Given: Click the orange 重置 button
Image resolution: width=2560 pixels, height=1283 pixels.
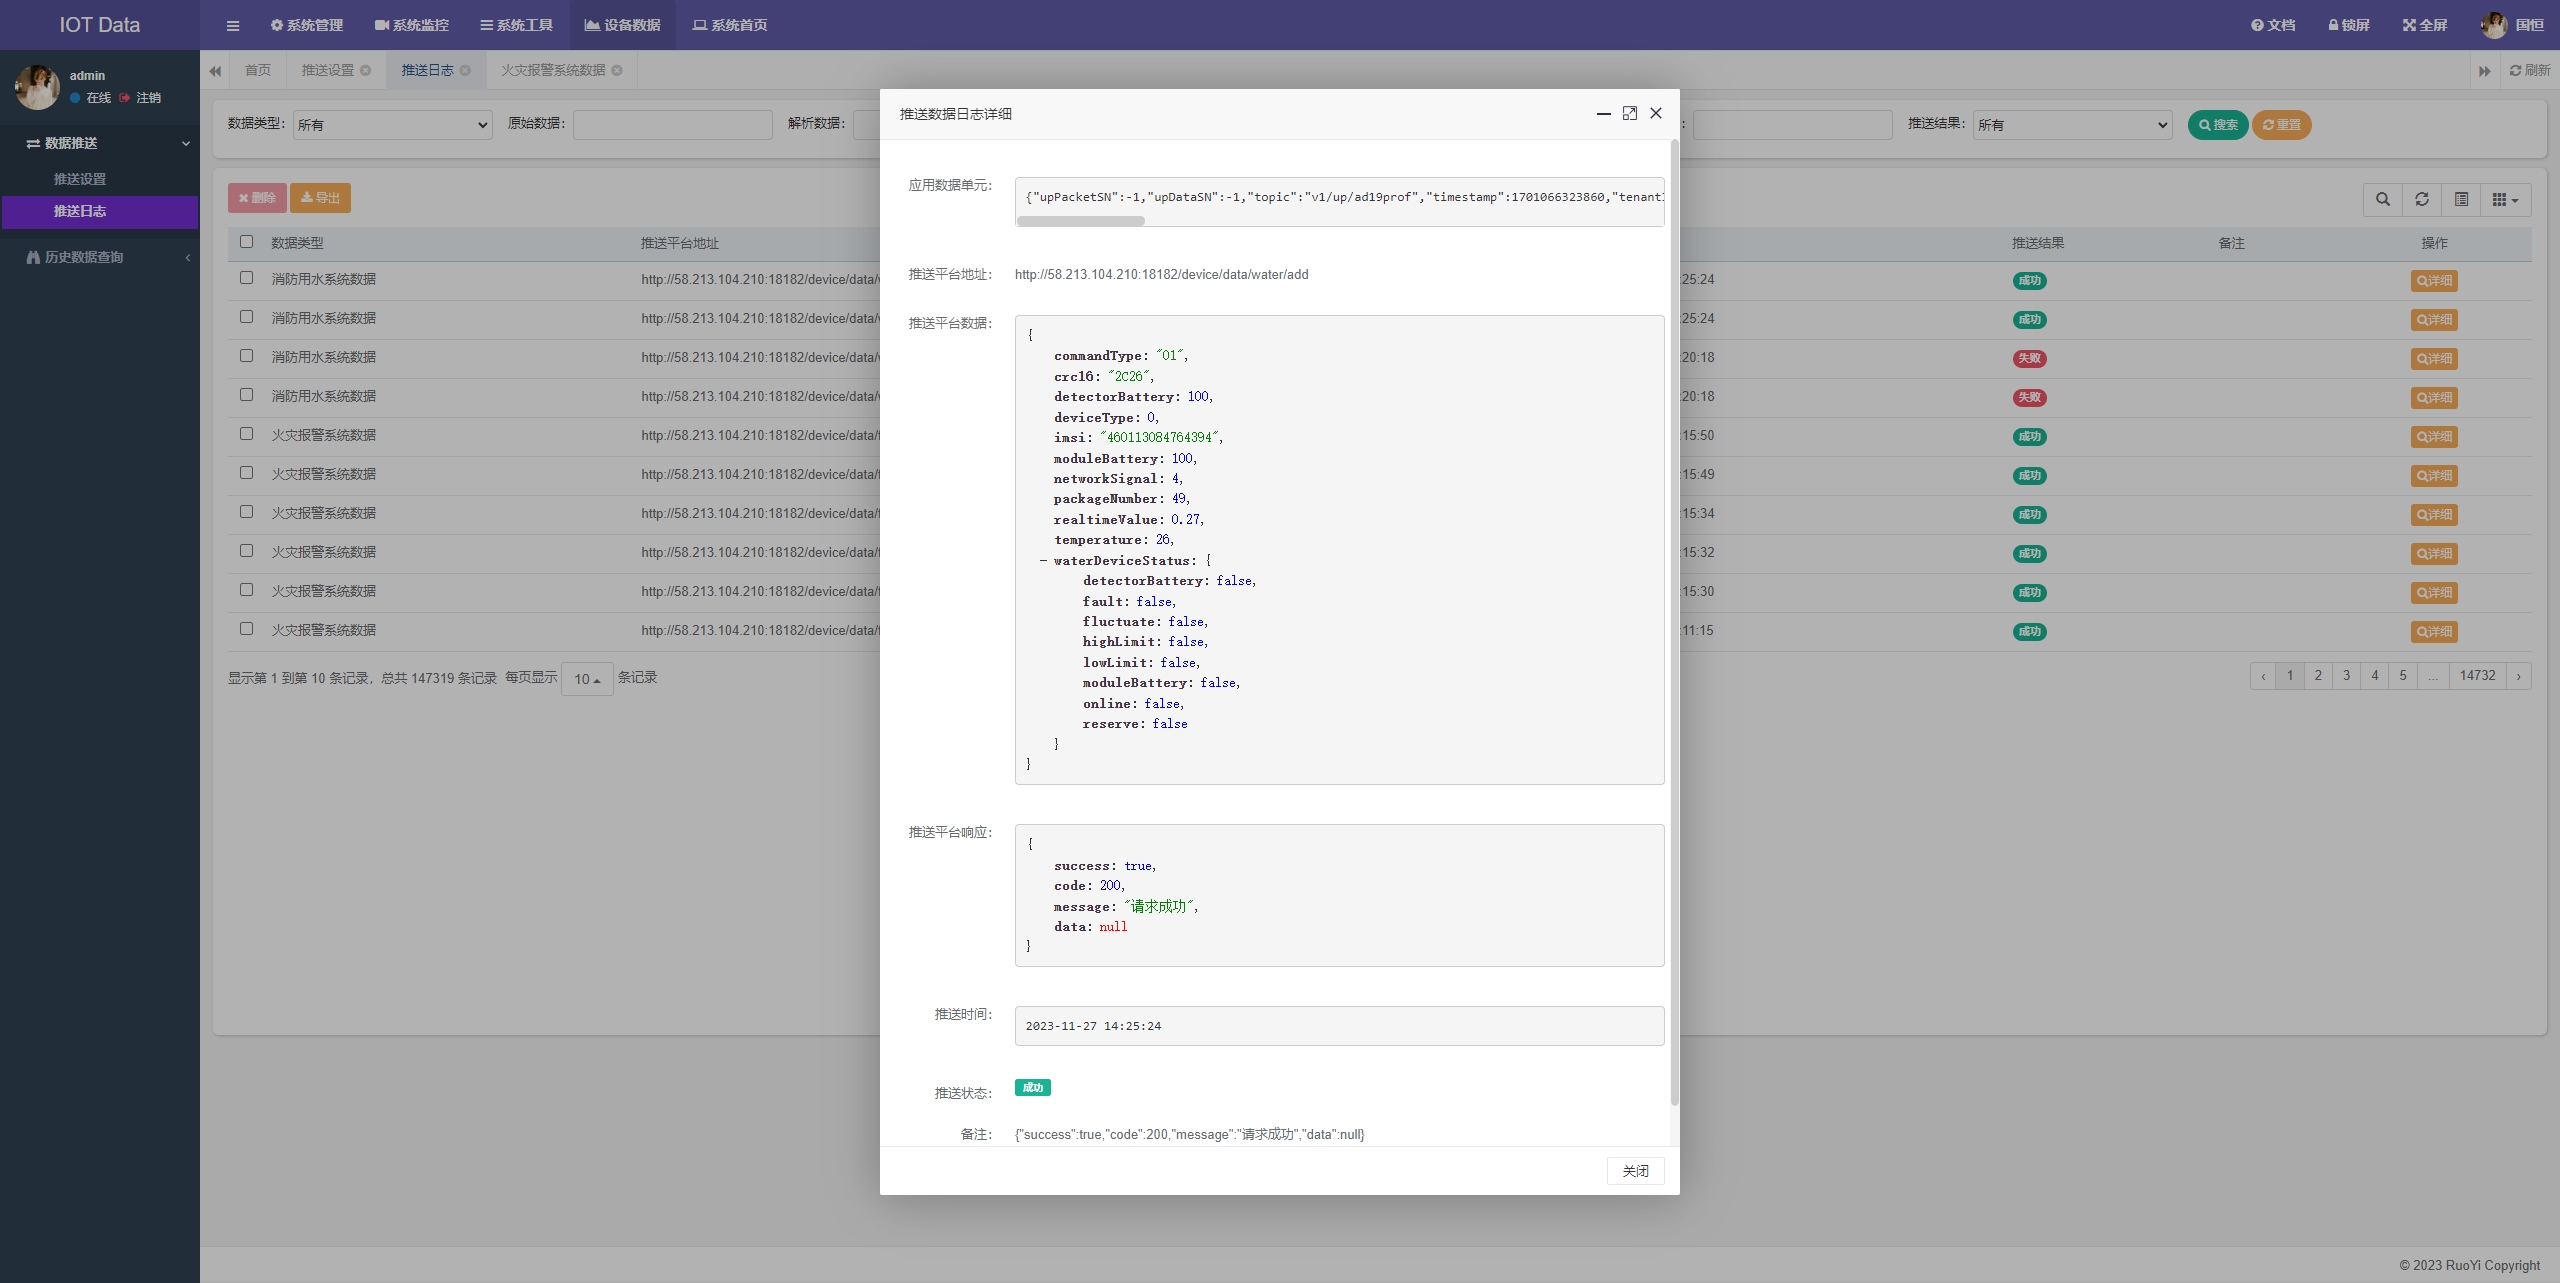Looking at the screenshot, I should 2282,125.
